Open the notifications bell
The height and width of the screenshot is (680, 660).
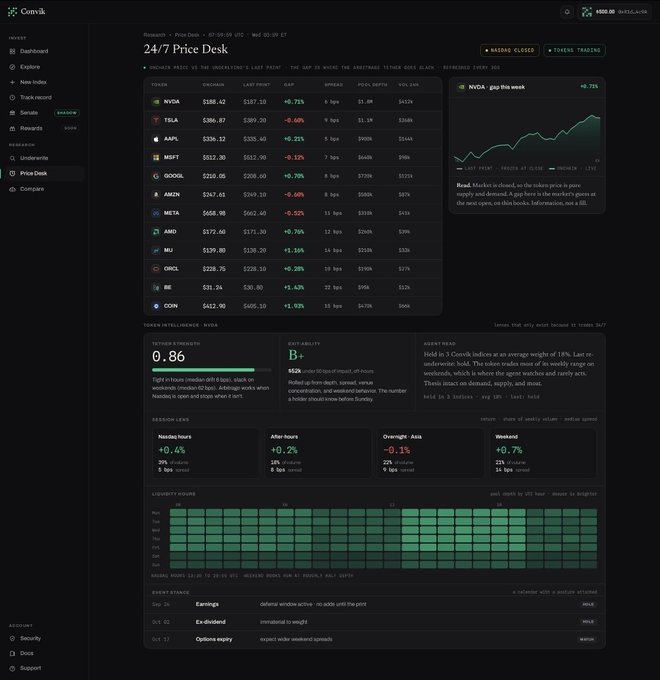pos(567,12)
